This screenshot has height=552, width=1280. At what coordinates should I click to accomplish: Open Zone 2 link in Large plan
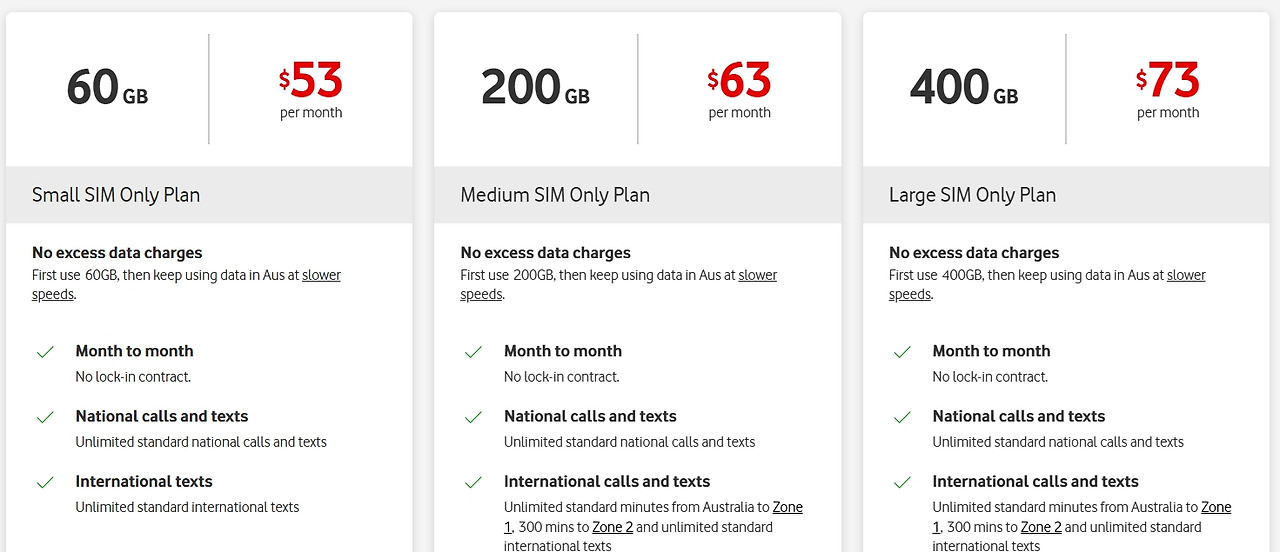1041,527
